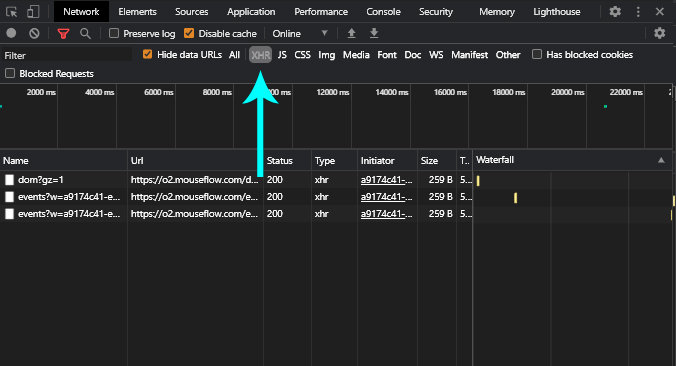Viewport: 676px width, 366px height.
Task: Sort by the Size column header
Action: (x=437, y=160)
